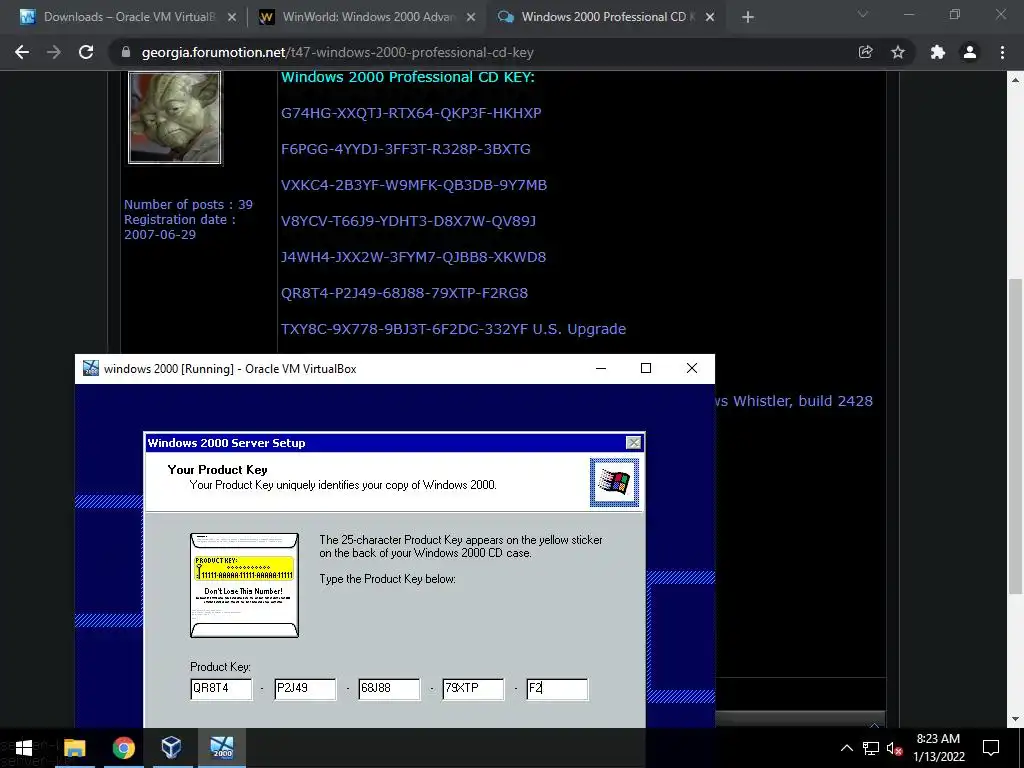
Task: Click the address bar URL
Action: 338,52
